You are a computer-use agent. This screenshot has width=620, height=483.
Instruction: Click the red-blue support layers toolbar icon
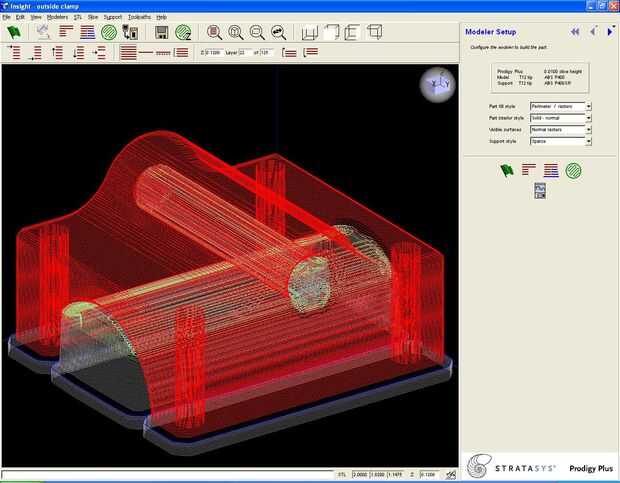pos(87,32)
